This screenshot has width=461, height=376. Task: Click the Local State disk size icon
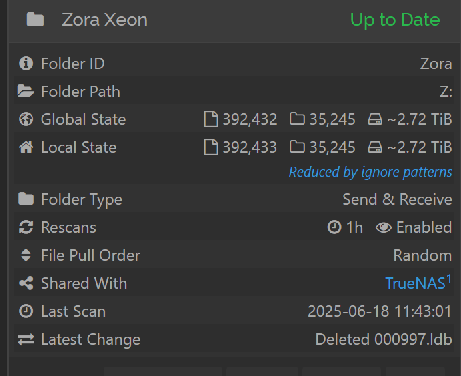tap(375, 147)
